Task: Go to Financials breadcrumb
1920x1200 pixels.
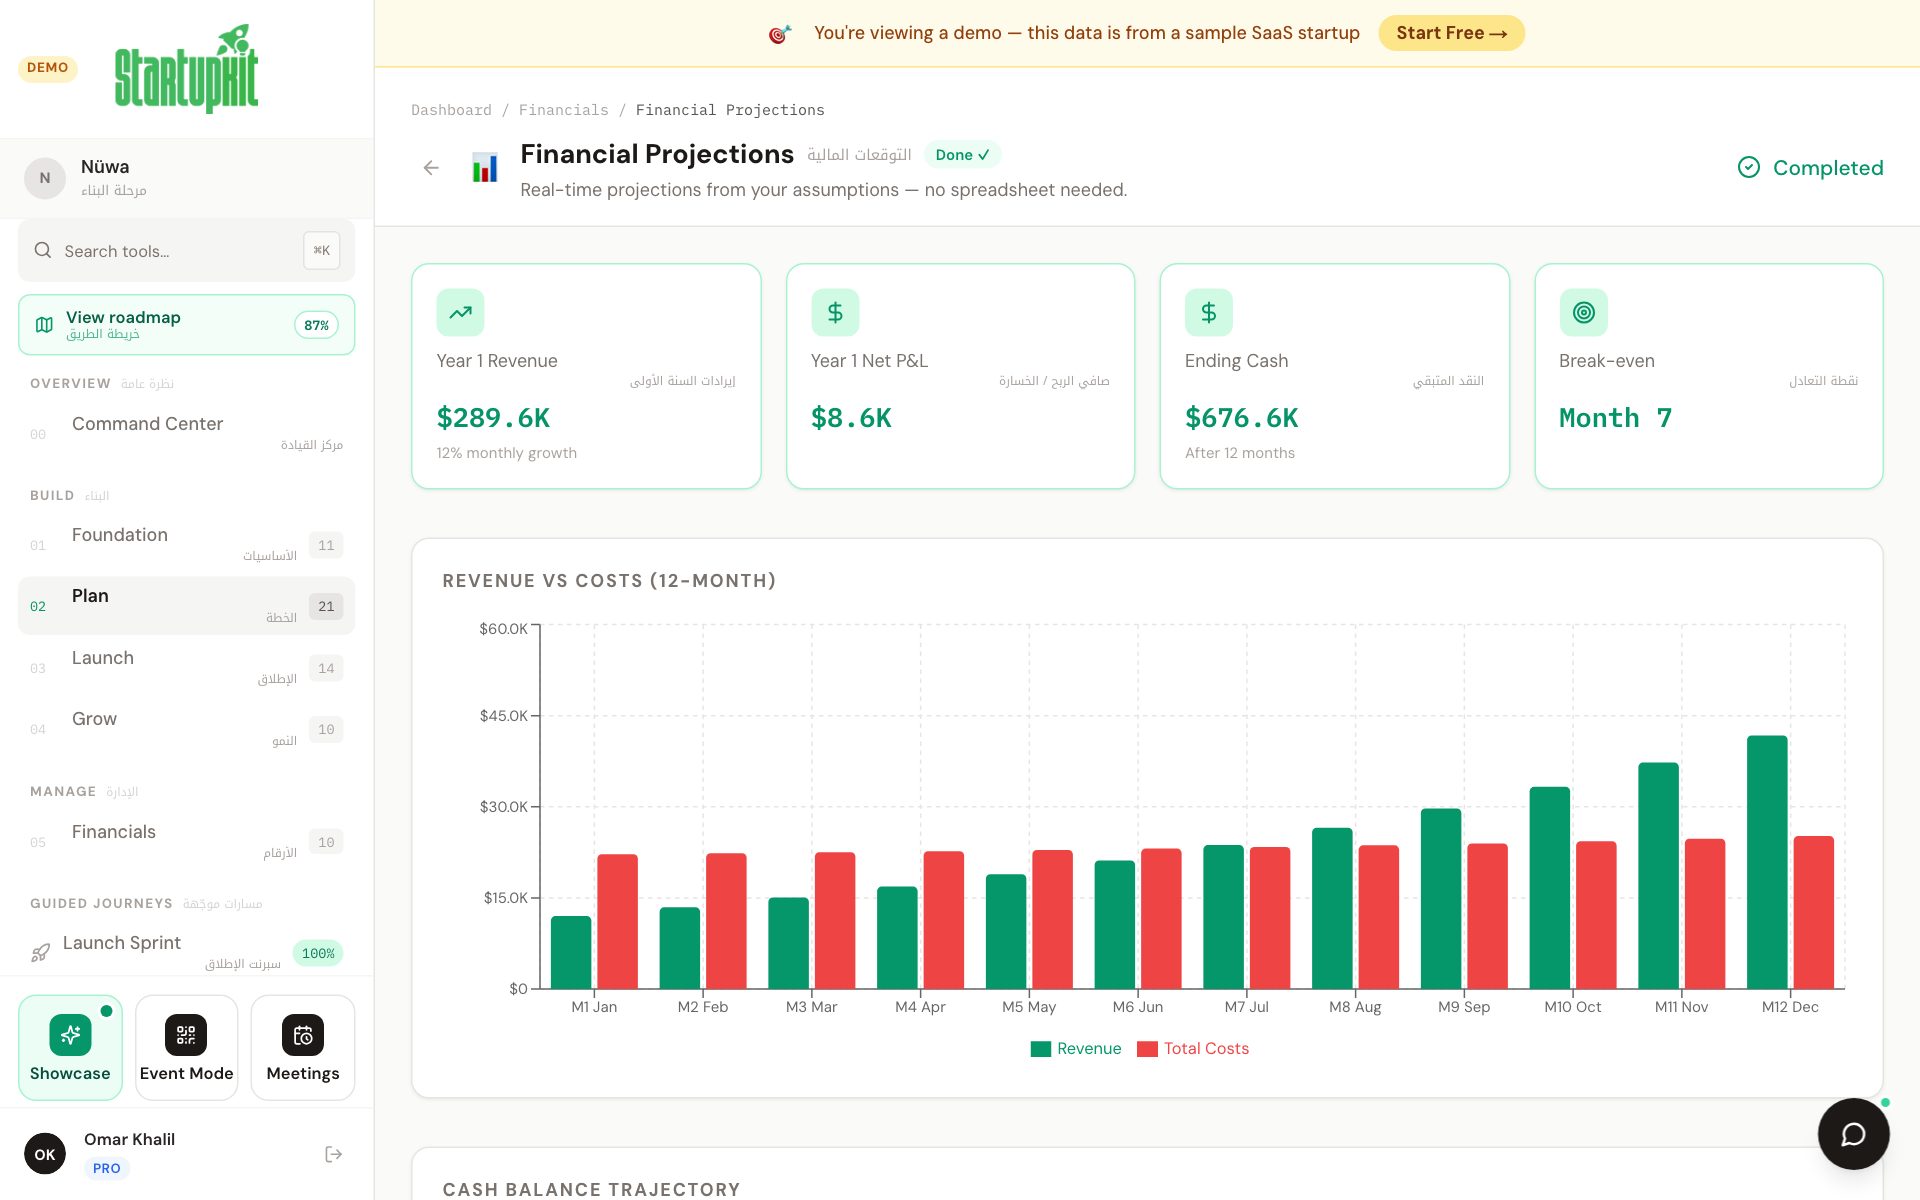Action: 563,110
